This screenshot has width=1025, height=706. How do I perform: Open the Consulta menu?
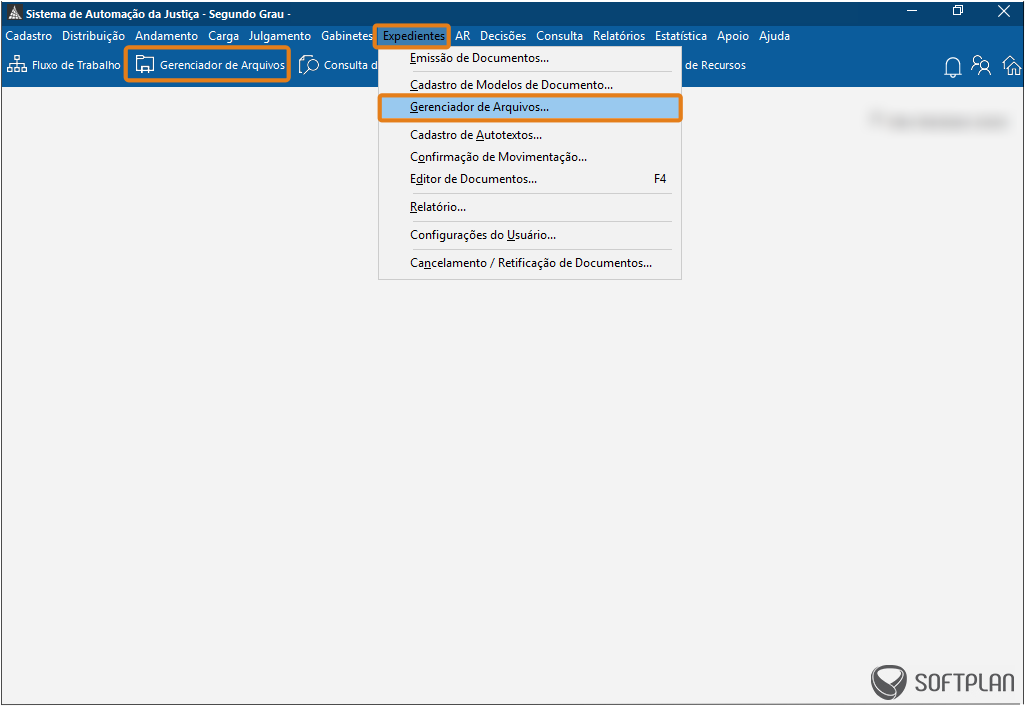tap(560, 36)
